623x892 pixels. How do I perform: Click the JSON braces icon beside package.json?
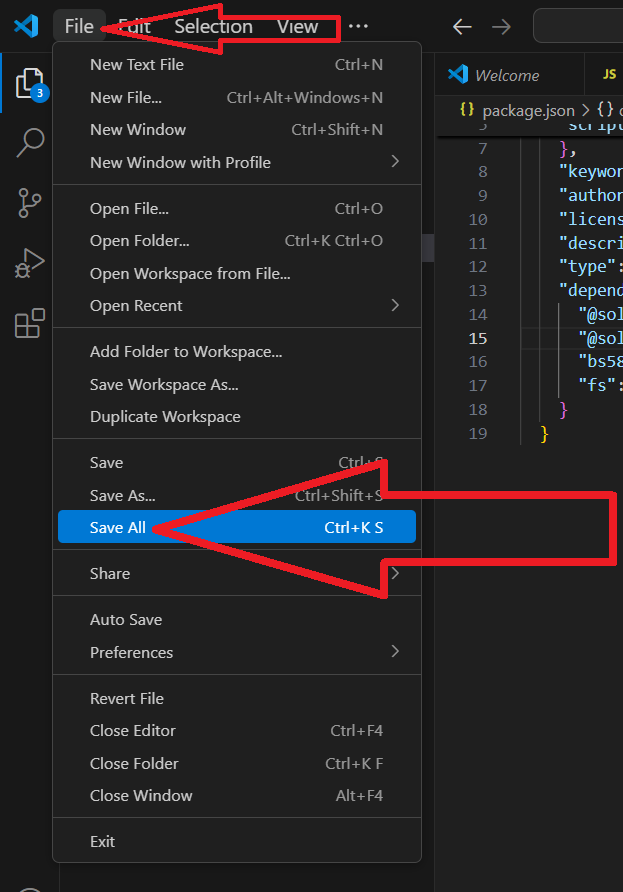point(467,109)
